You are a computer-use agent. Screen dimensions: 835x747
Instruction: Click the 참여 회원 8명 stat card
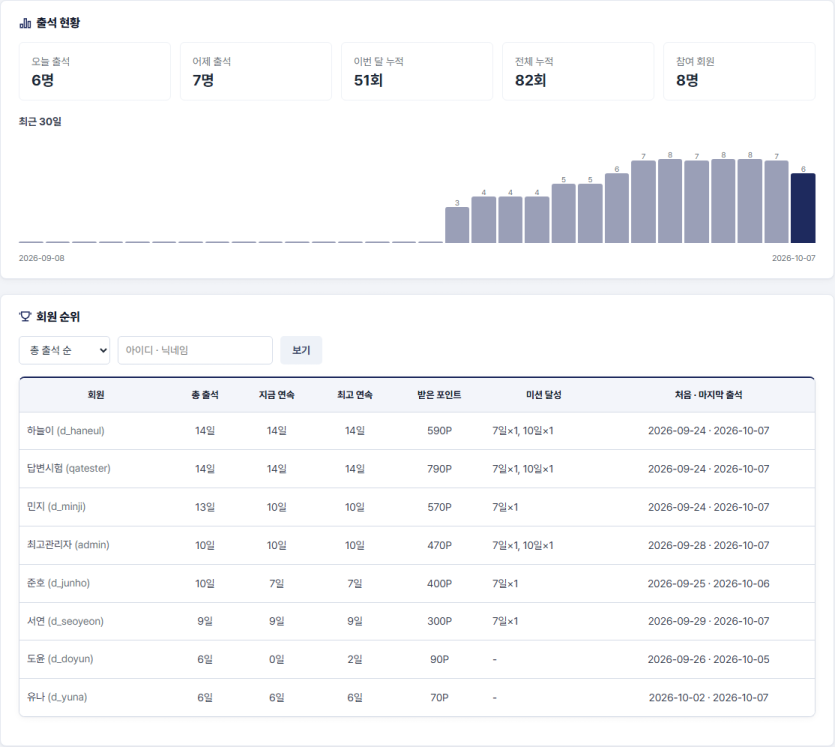[739, 71]
